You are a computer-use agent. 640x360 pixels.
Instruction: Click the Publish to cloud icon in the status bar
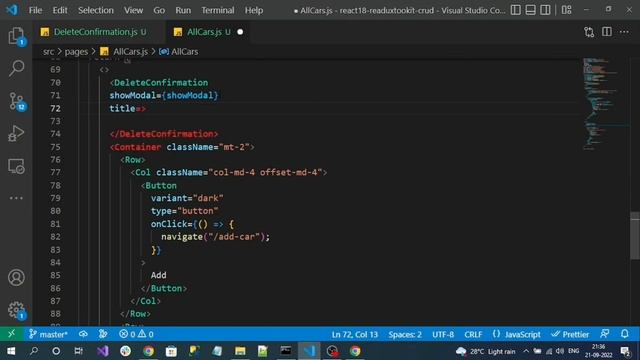tap(83, 334)
